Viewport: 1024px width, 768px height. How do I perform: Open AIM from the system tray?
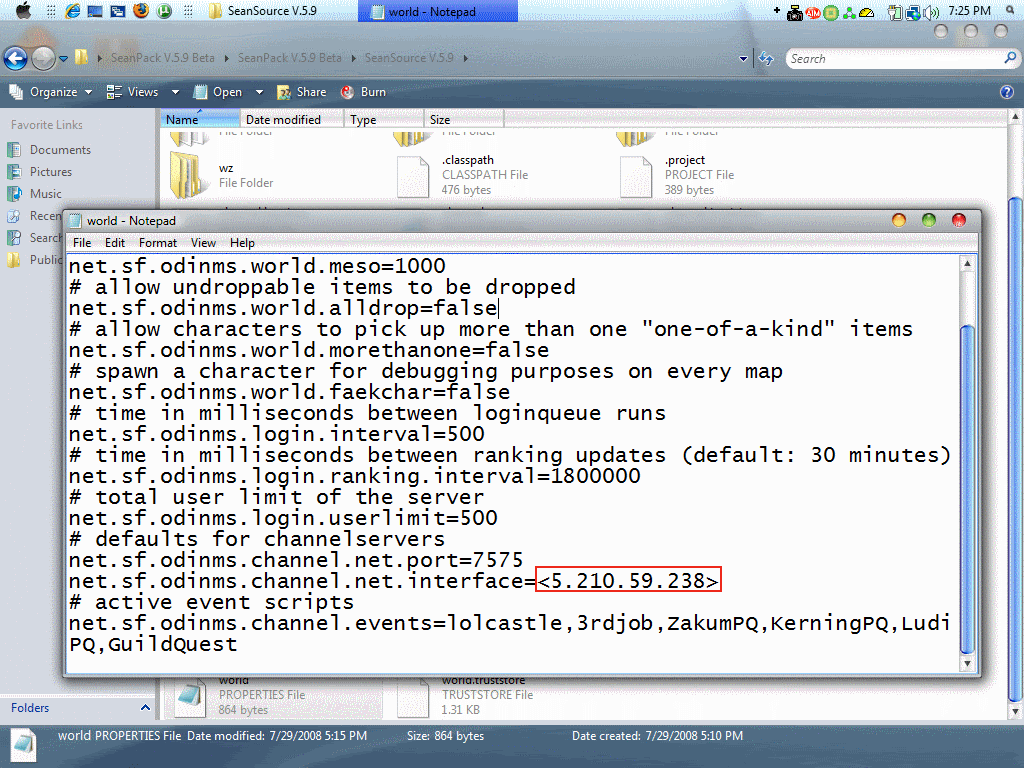click(x=813, y=12)
